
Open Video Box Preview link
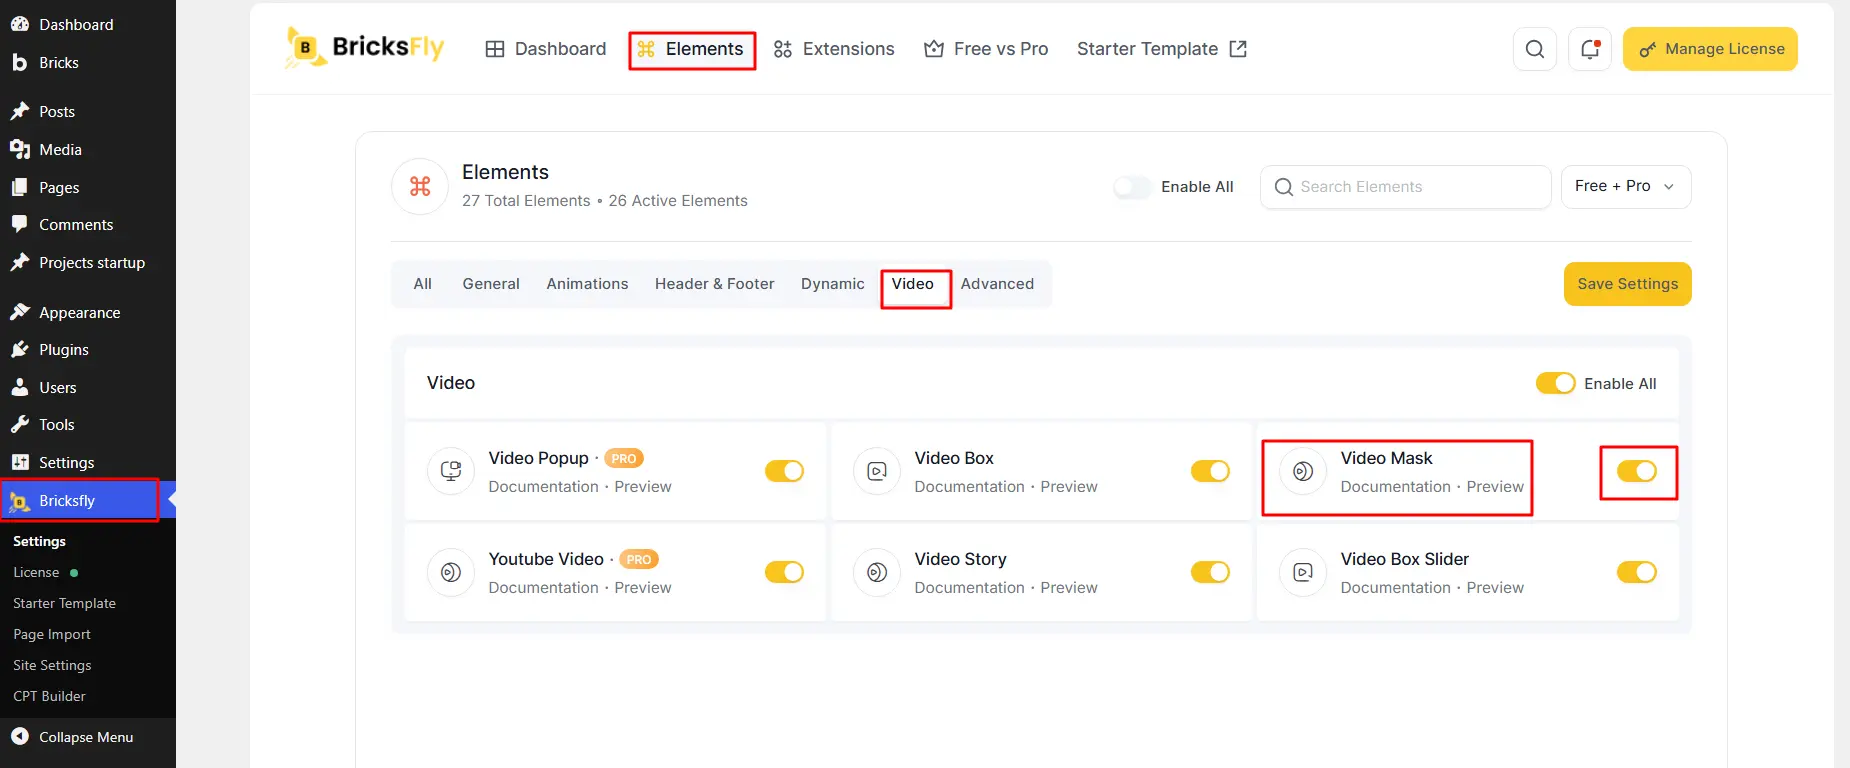(1069, 487)
